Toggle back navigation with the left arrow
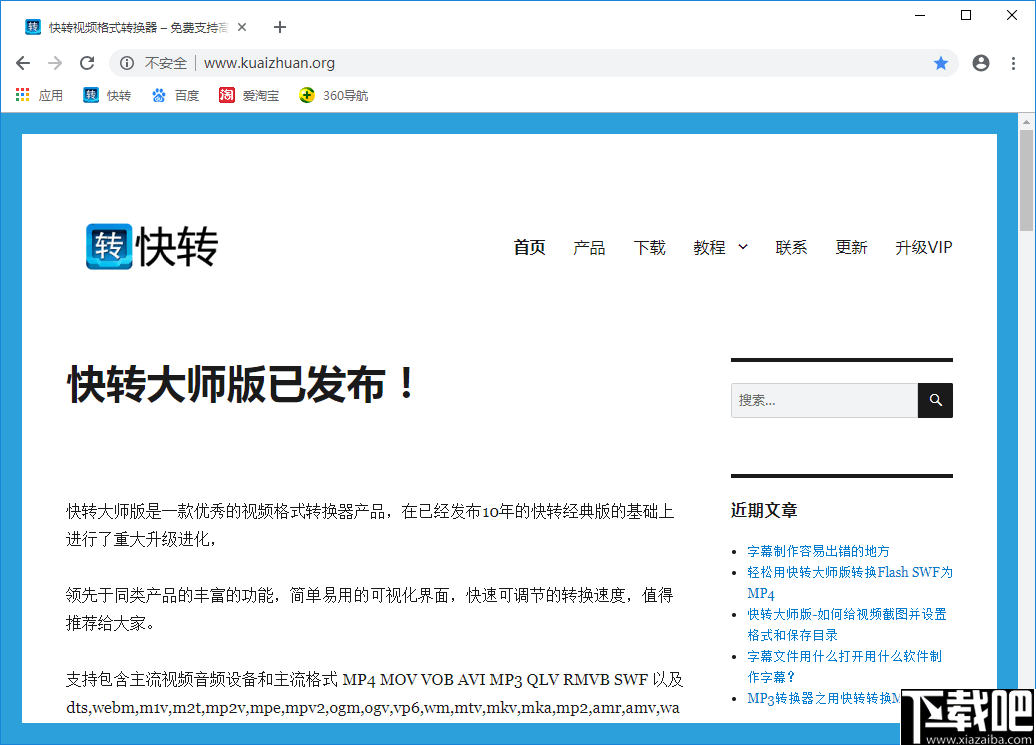 tap(22, 62)
